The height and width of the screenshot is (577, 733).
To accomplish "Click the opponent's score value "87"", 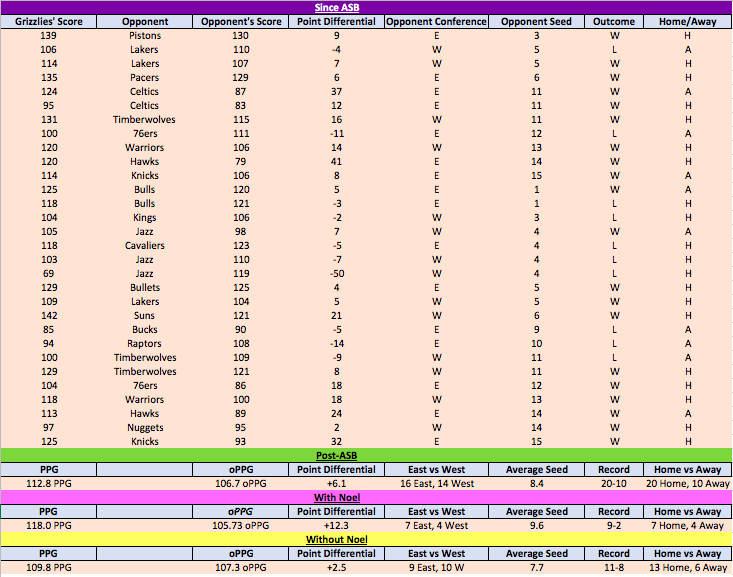I will [x=240, y=92].
